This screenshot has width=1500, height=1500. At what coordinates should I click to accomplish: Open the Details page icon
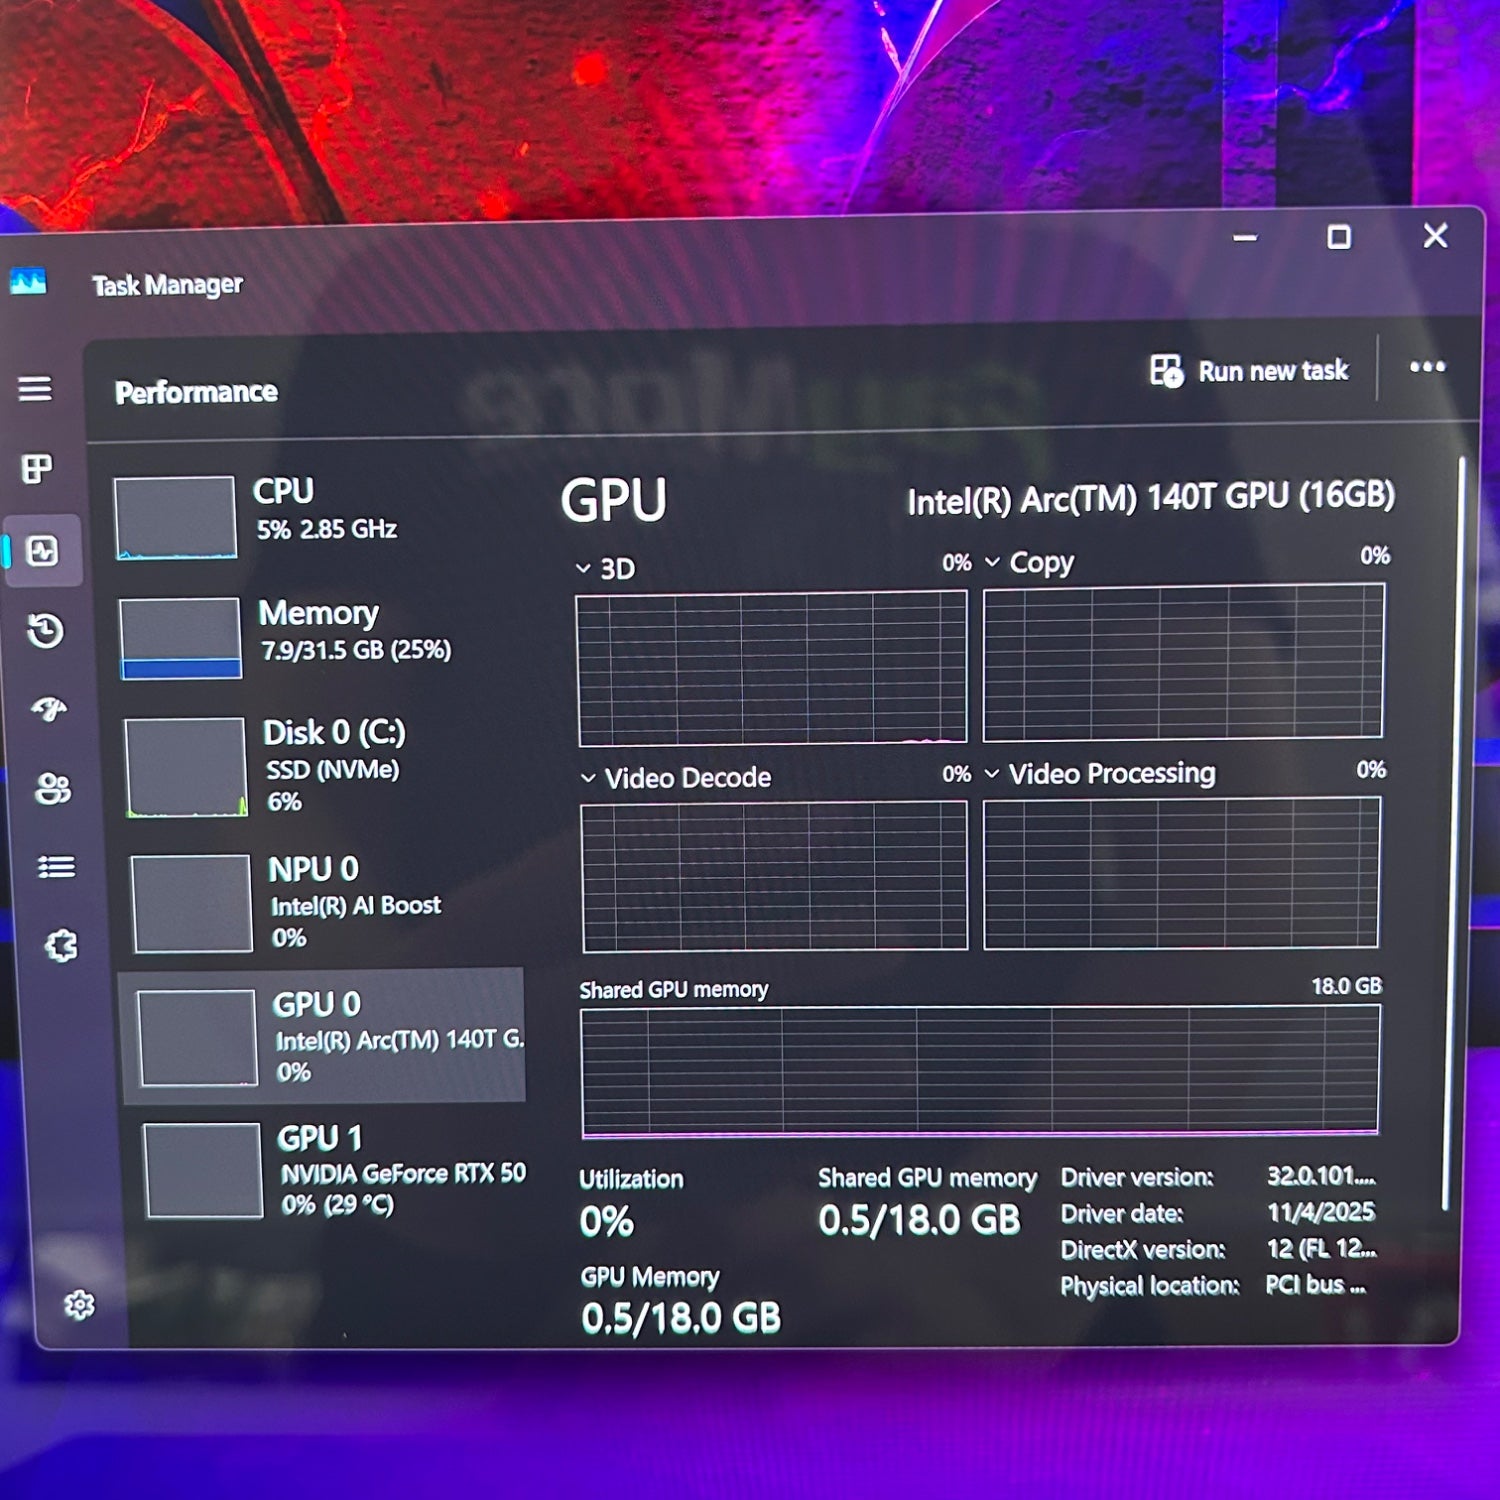[57, 867]
